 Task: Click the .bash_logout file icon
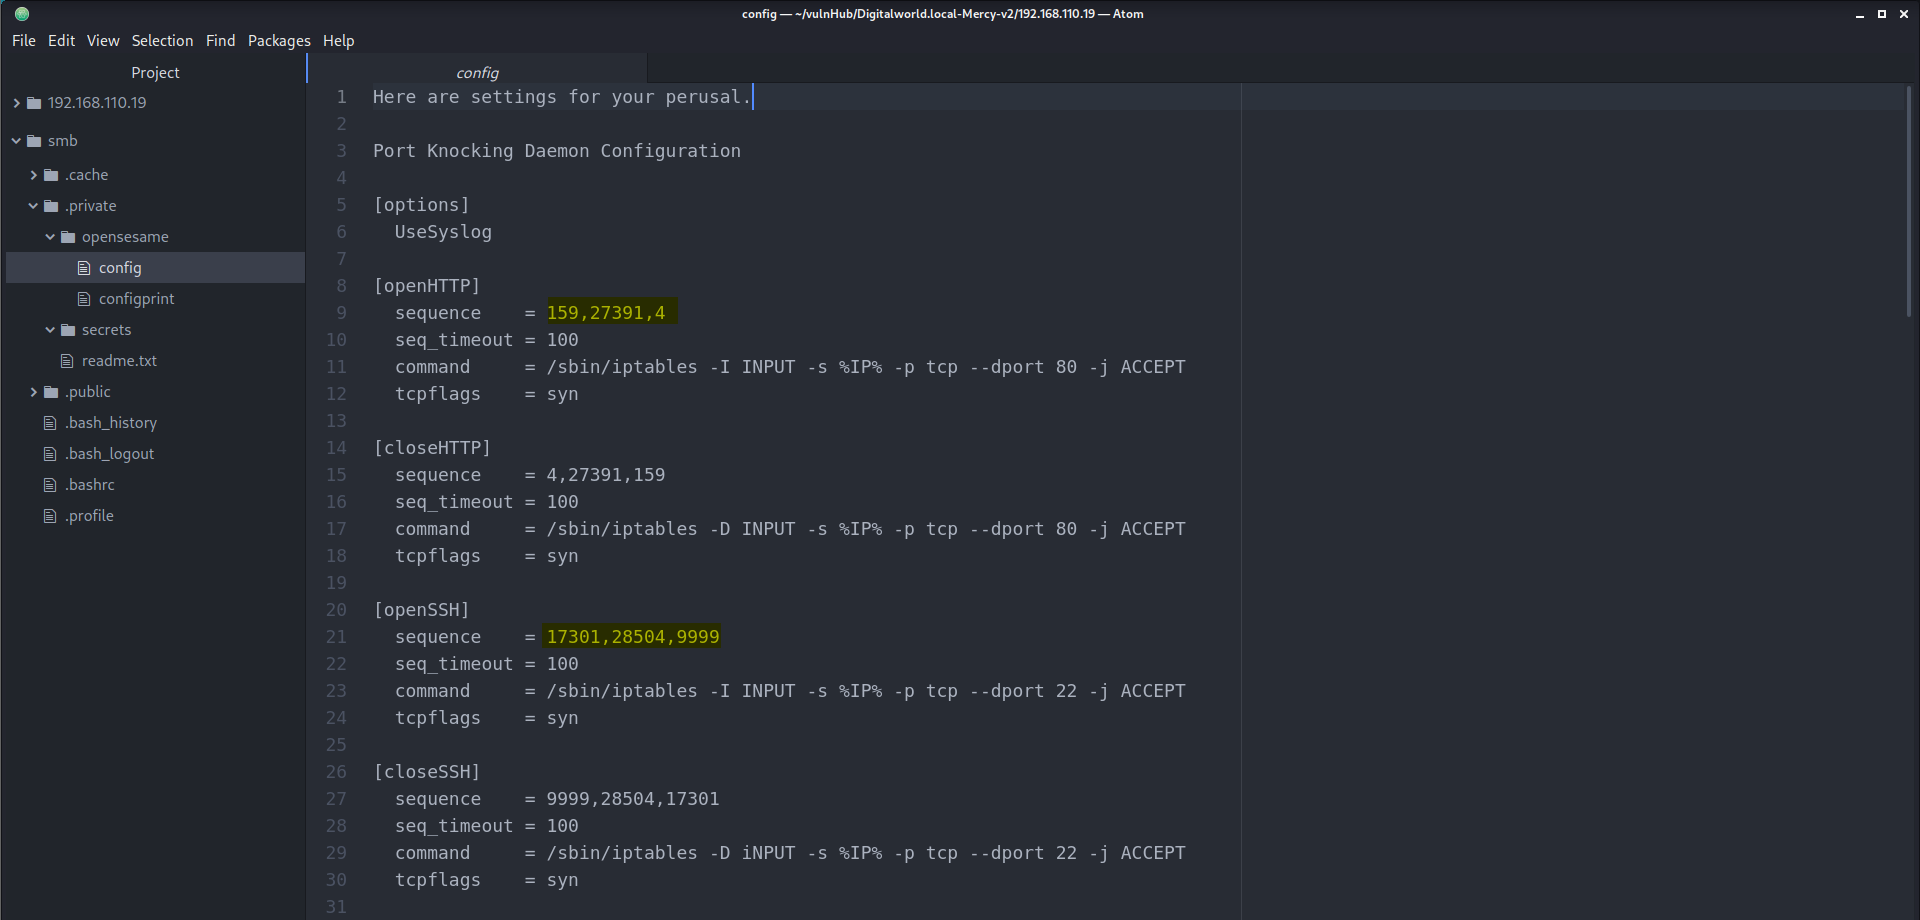pyautogui.click(x=50, y=454)
